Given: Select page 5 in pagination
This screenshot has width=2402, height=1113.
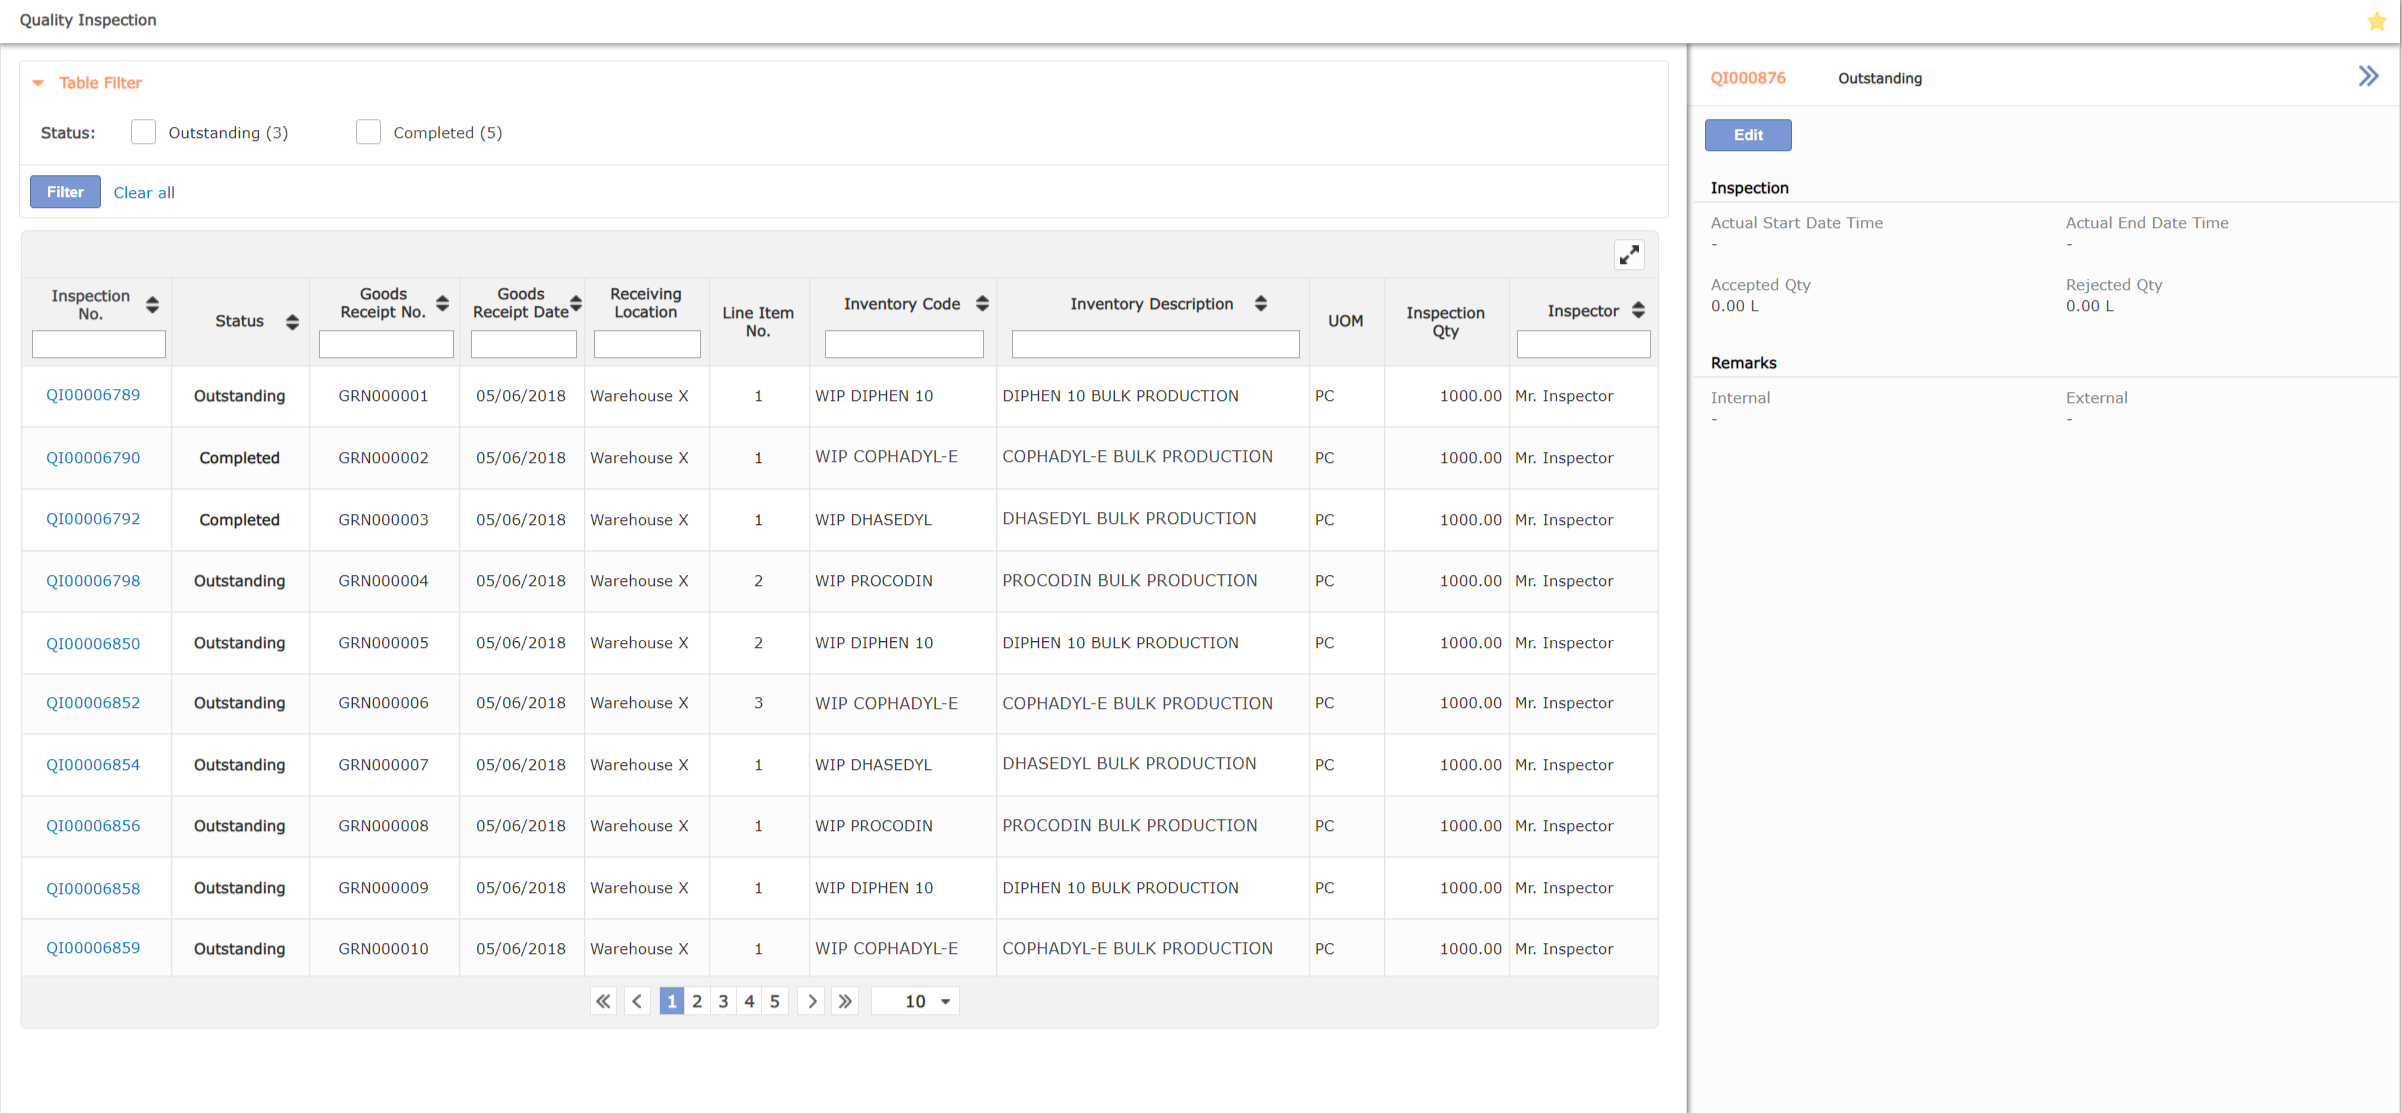Looking at the screenshot, I should pyautogui.click(x=775, y=1001).
